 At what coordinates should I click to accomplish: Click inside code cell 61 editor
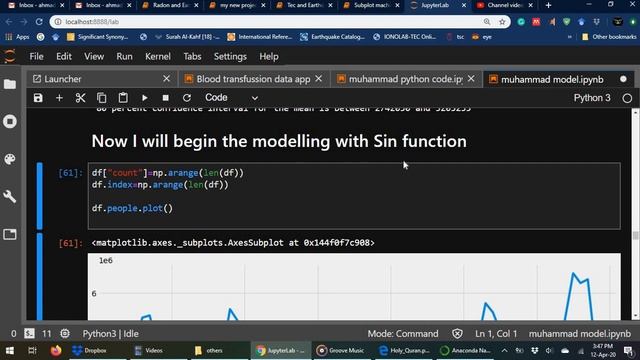click(x=354, y=196)
